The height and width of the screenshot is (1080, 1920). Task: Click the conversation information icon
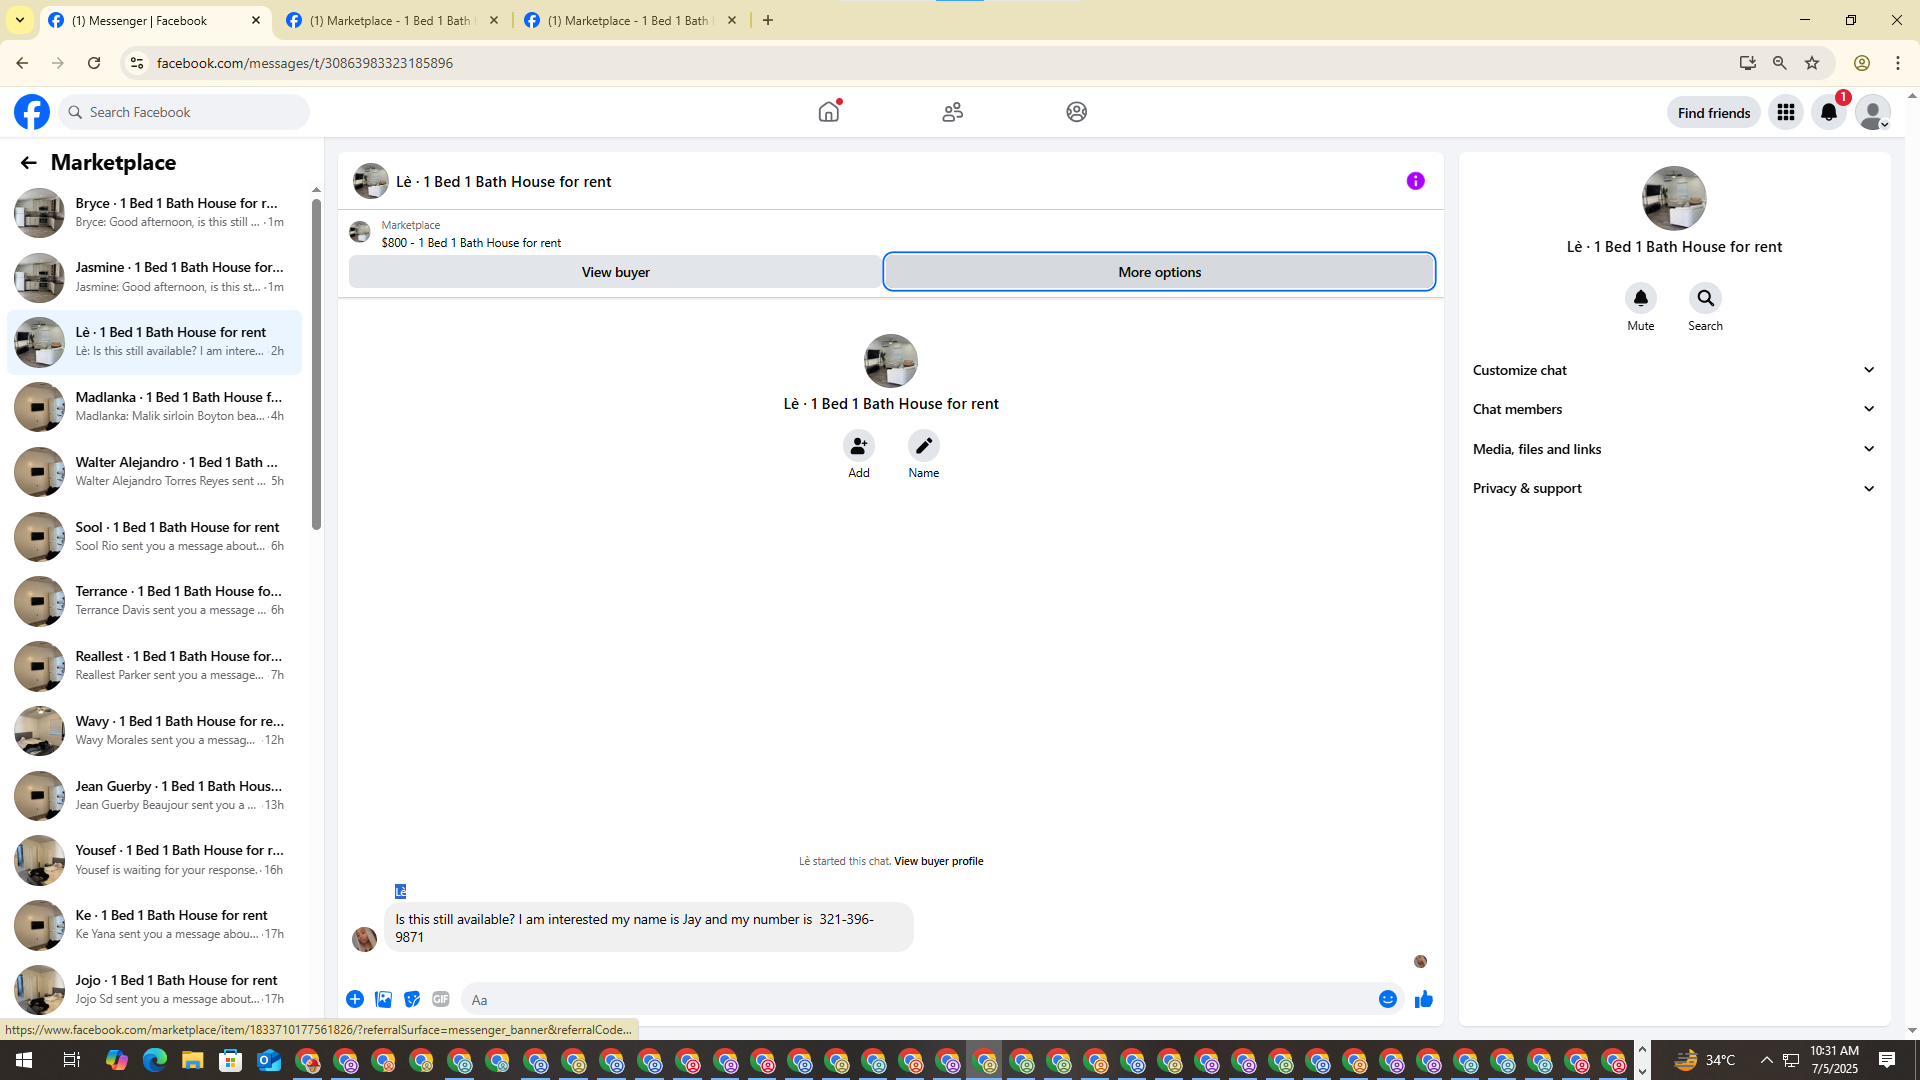(x=1415, y=181)
